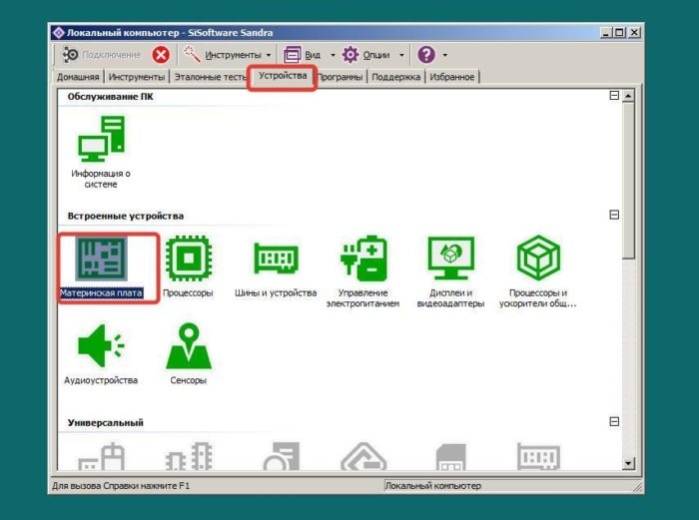Open Управление электропитанием module

[363, 272]
